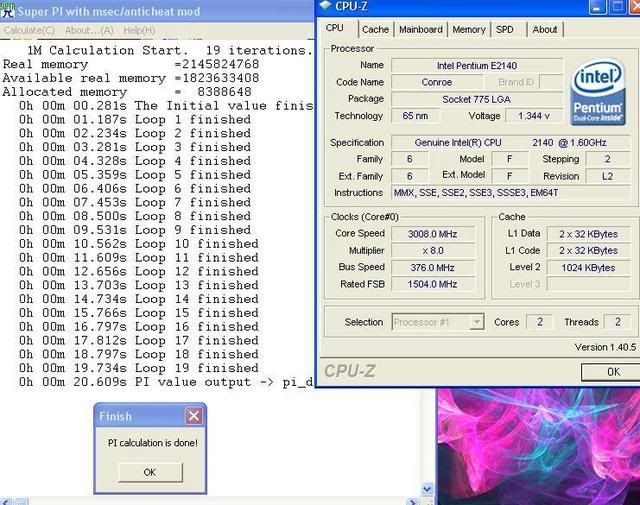Click the 'The Initial value' line at 00.281s
Viewport: 640px width, 505px height.
click(166, 106)
